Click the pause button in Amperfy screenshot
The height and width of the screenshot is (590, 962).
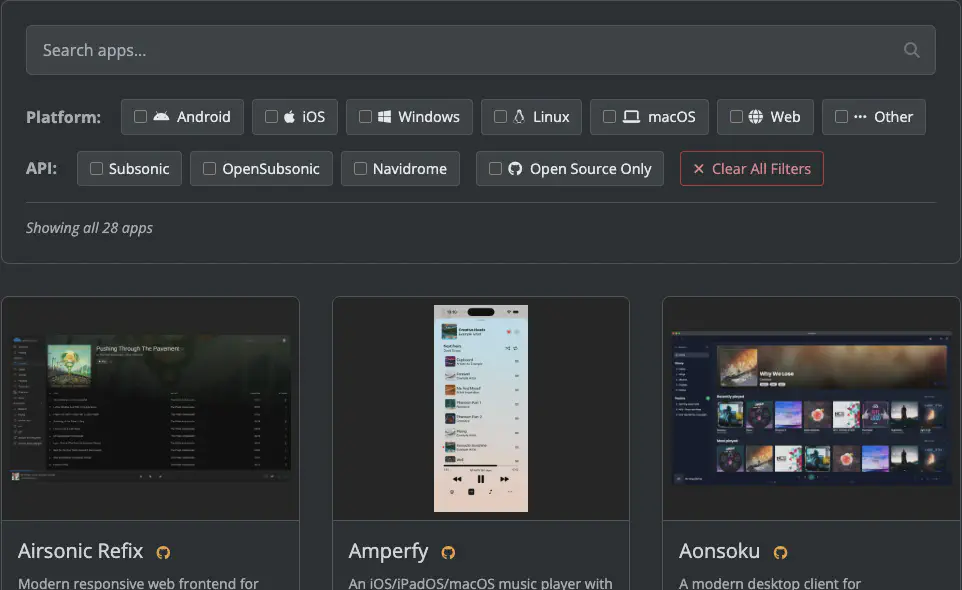click(480, 479)
